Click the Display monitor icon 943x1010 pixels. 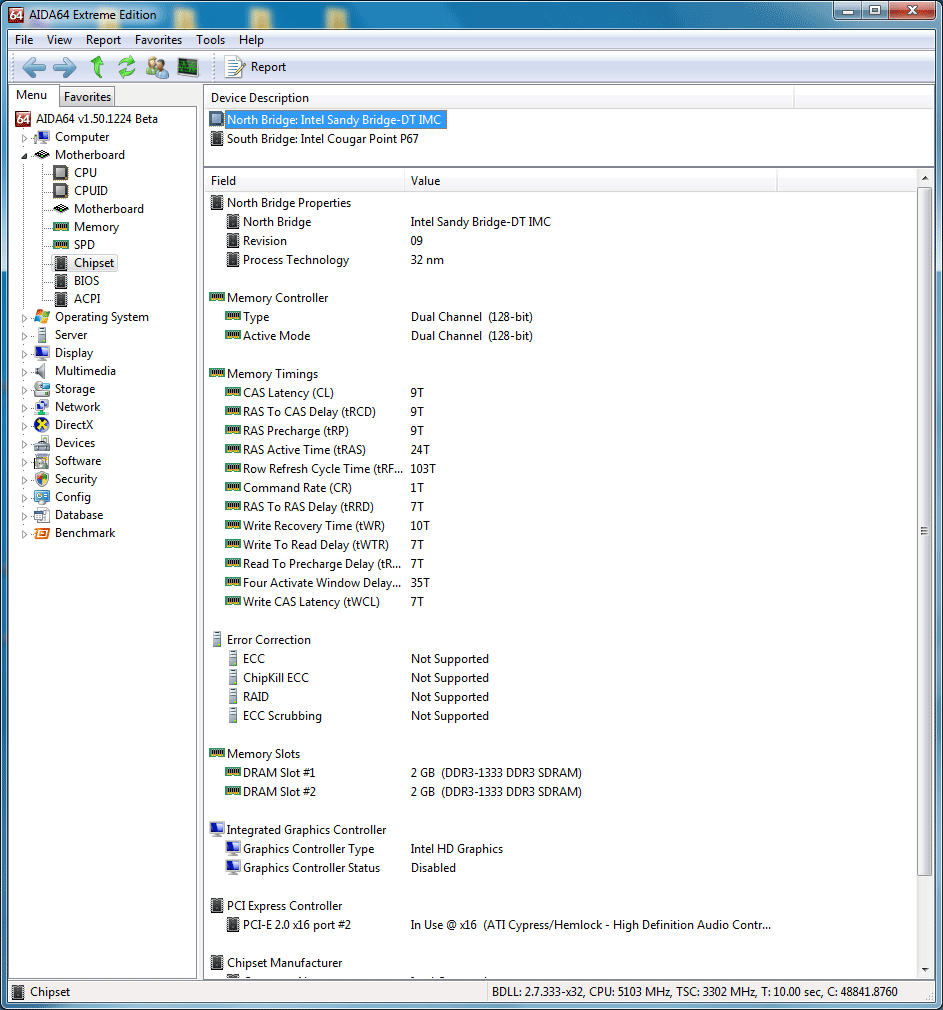coord(42,353)
